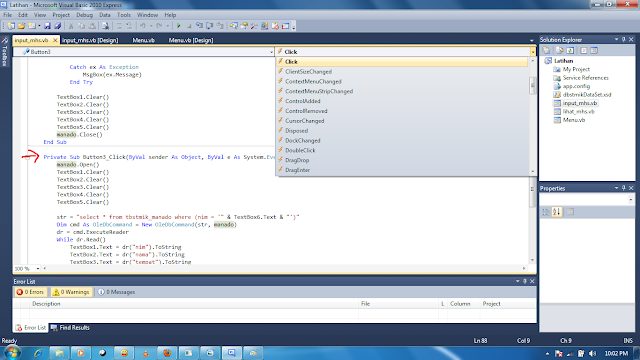Pin the Solution Explorer panel with auto-hide
This screenshot has width=640, height=360.
coord(624,40)
